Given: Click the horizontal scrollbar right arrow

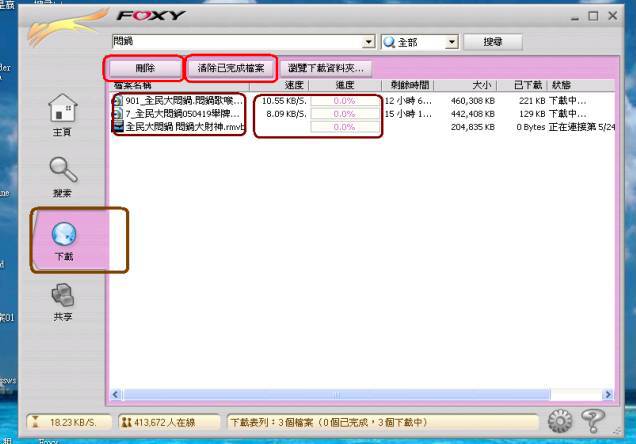Looking at the screenshot, I should point(608,394).
